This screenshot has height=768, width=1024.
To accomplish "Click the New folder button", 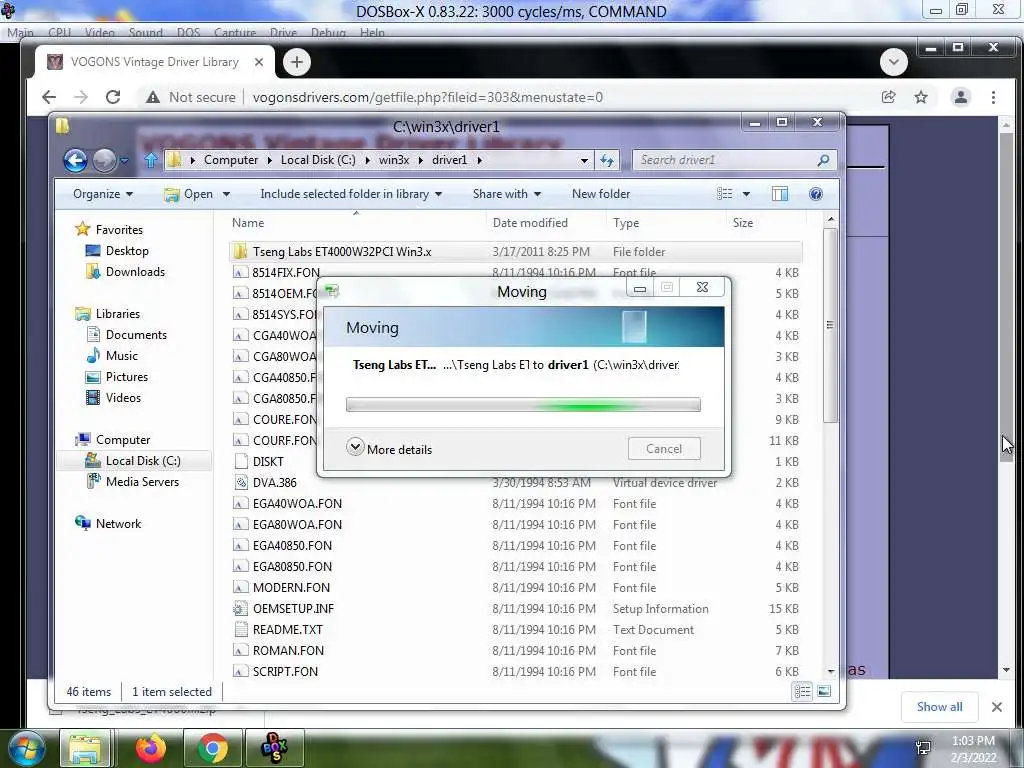I will pyautogui.click(x=601, y=194).
